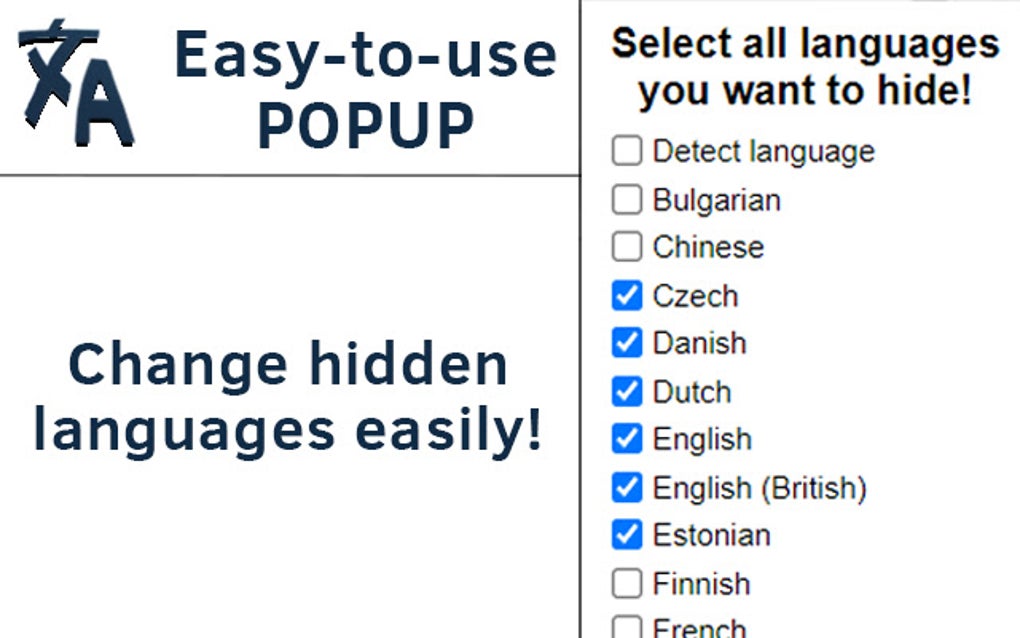
Task: Untick the Dutch language checkbox
Action: (626, 391)
